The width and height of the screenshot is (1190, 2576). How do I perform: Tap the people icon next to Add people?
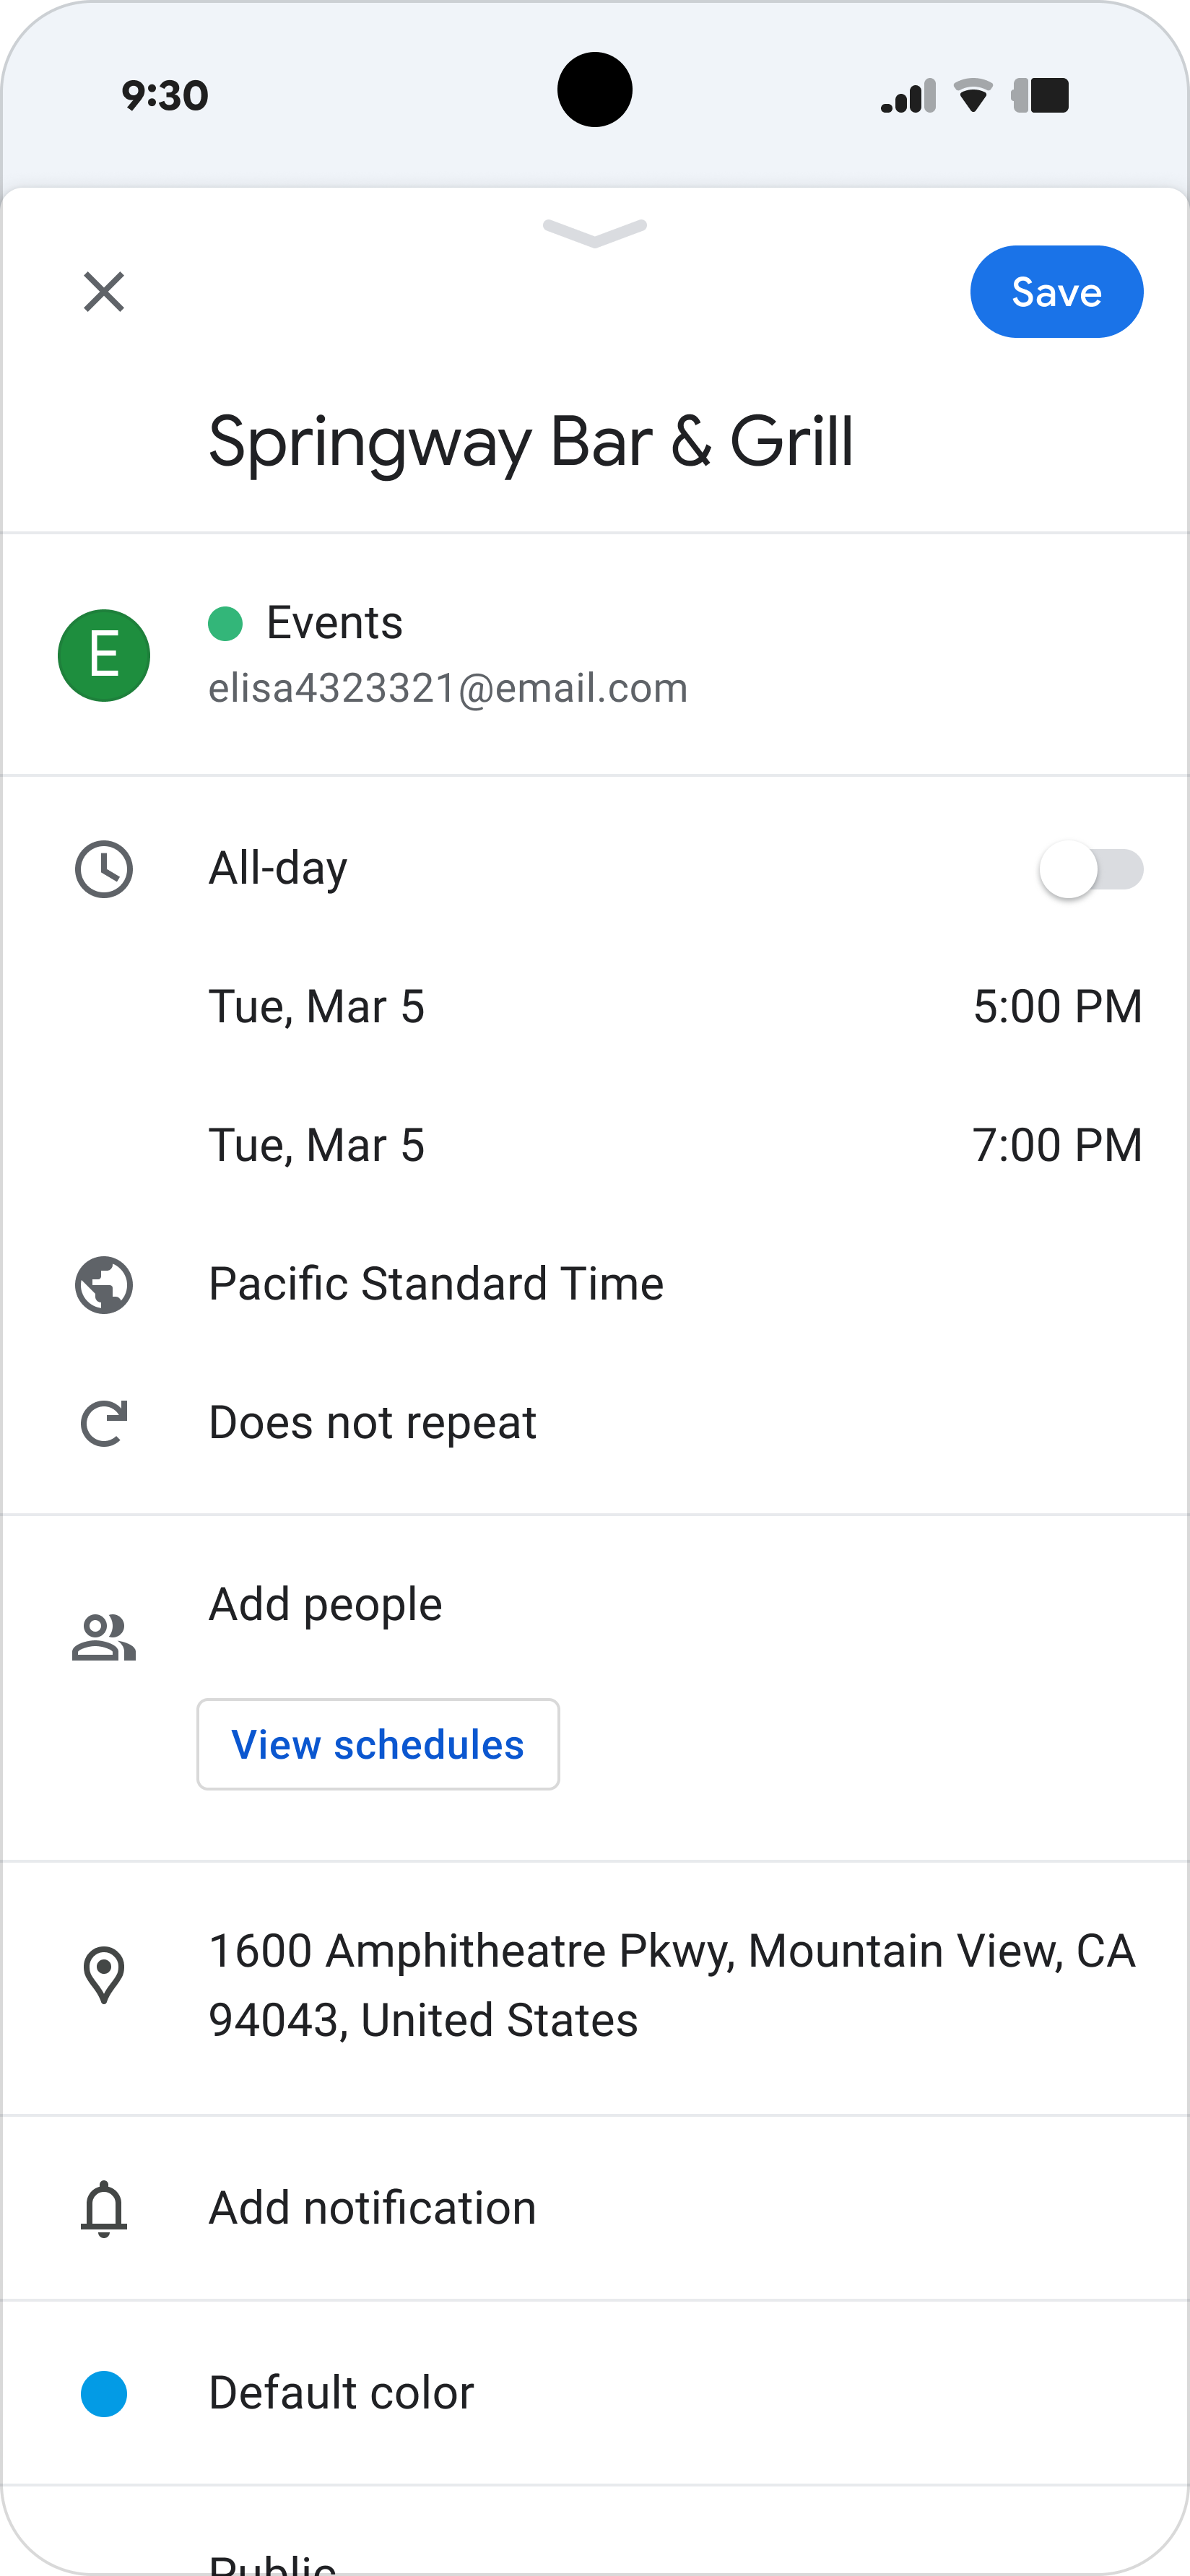pos(104,1637)
